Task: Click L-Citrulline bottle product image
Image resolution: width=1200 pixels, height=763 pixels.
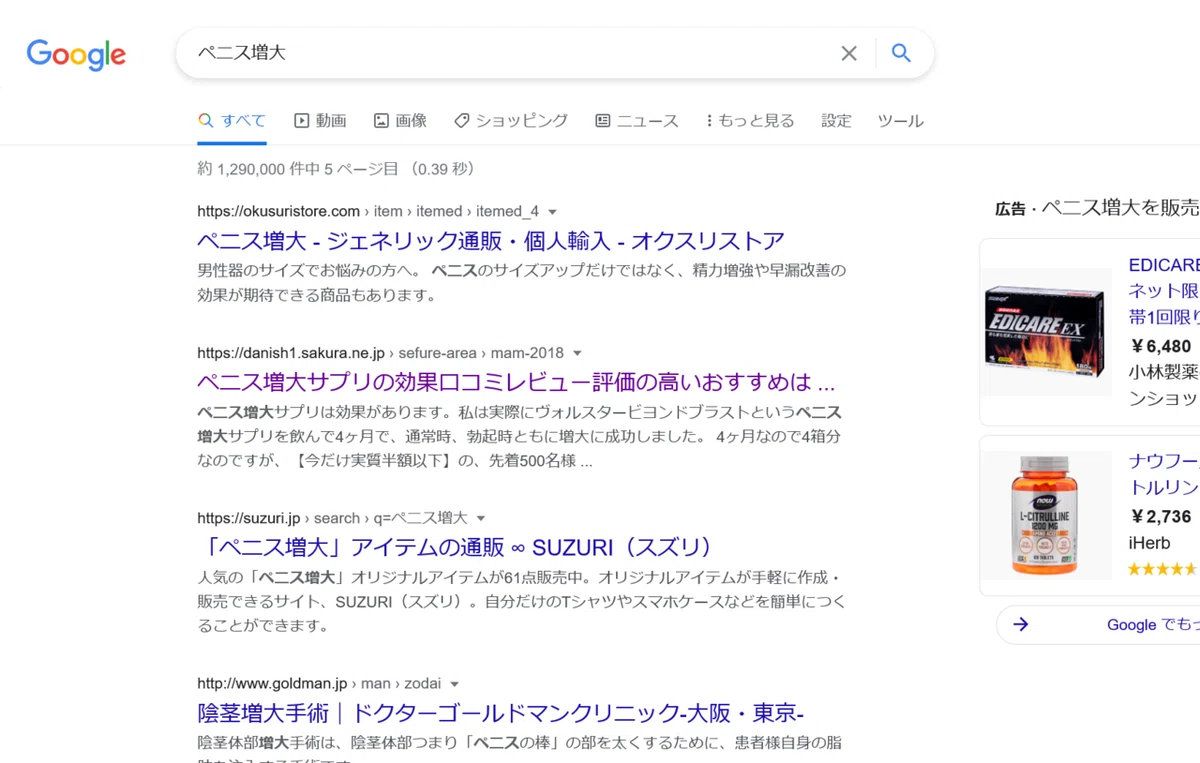Action: [1046, 515]
